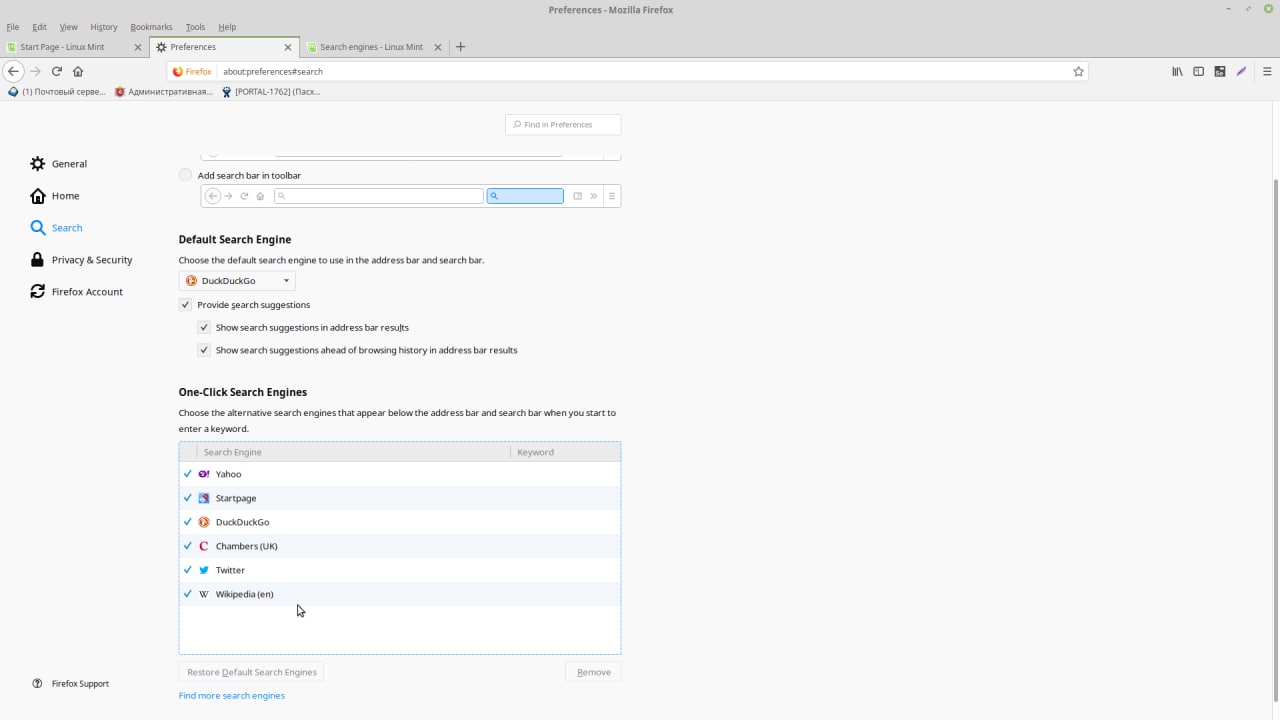
Task: Open Firefox Account sync section
Action: tap(76, 292)
